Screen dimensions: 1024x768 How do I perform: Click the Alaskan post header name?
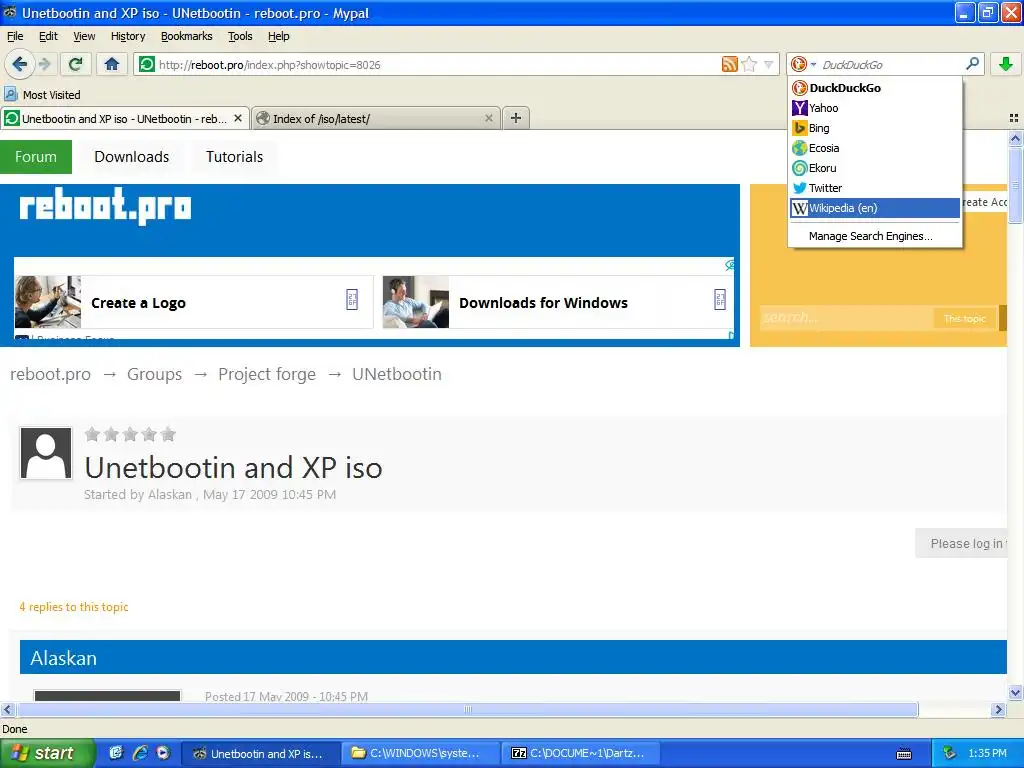(x=63, y=658)
